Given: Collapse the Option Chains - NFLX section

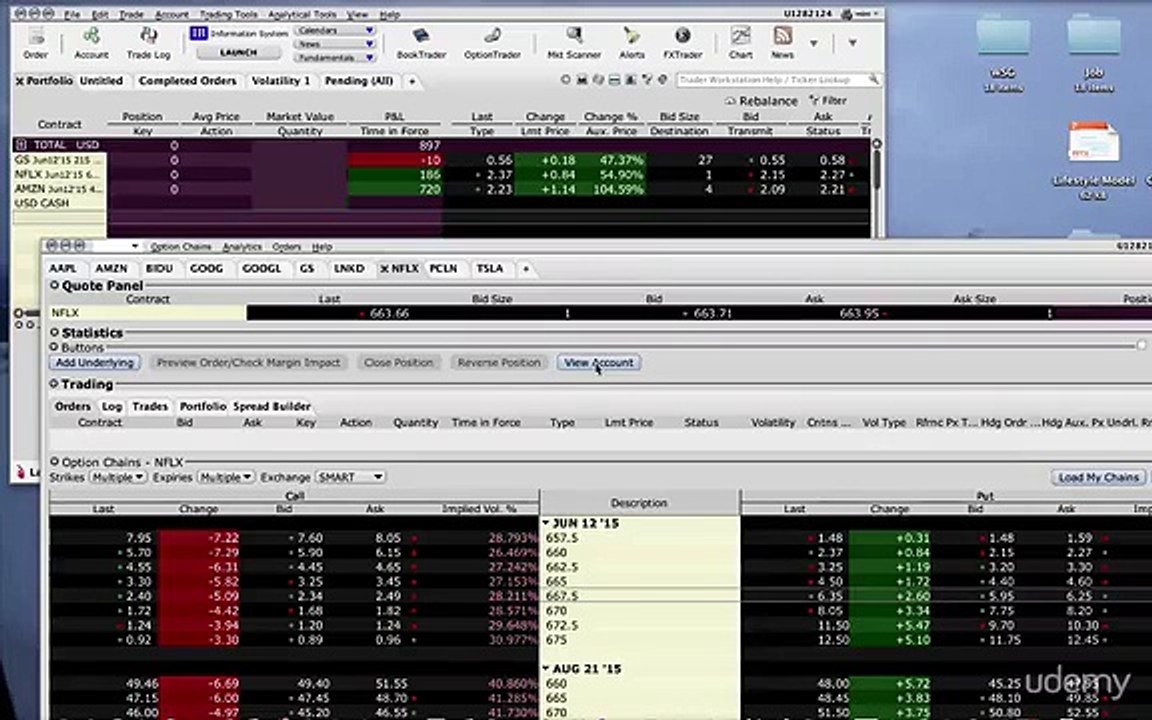Looking at the screenshot, I should click(x=54, y=461).
